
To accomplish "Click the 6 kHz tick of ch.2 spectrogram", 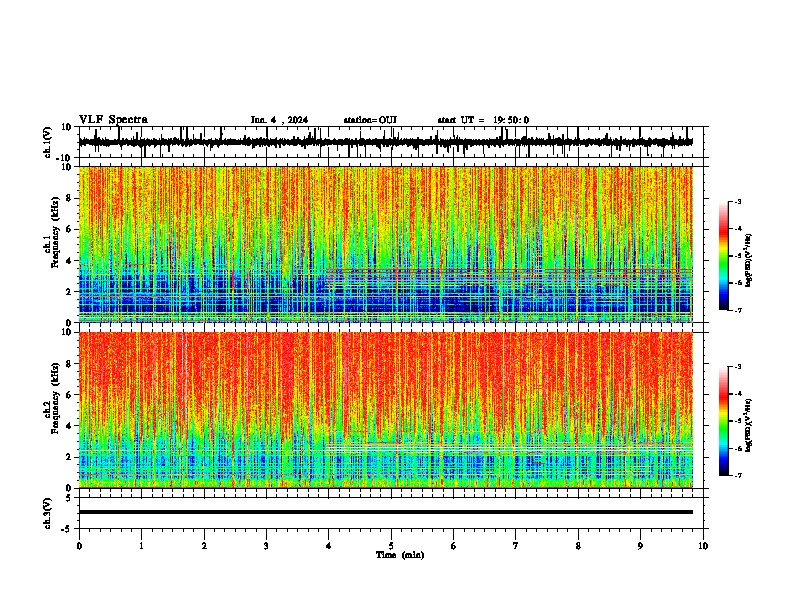I will pyautogui.click(x=69, y=394).
